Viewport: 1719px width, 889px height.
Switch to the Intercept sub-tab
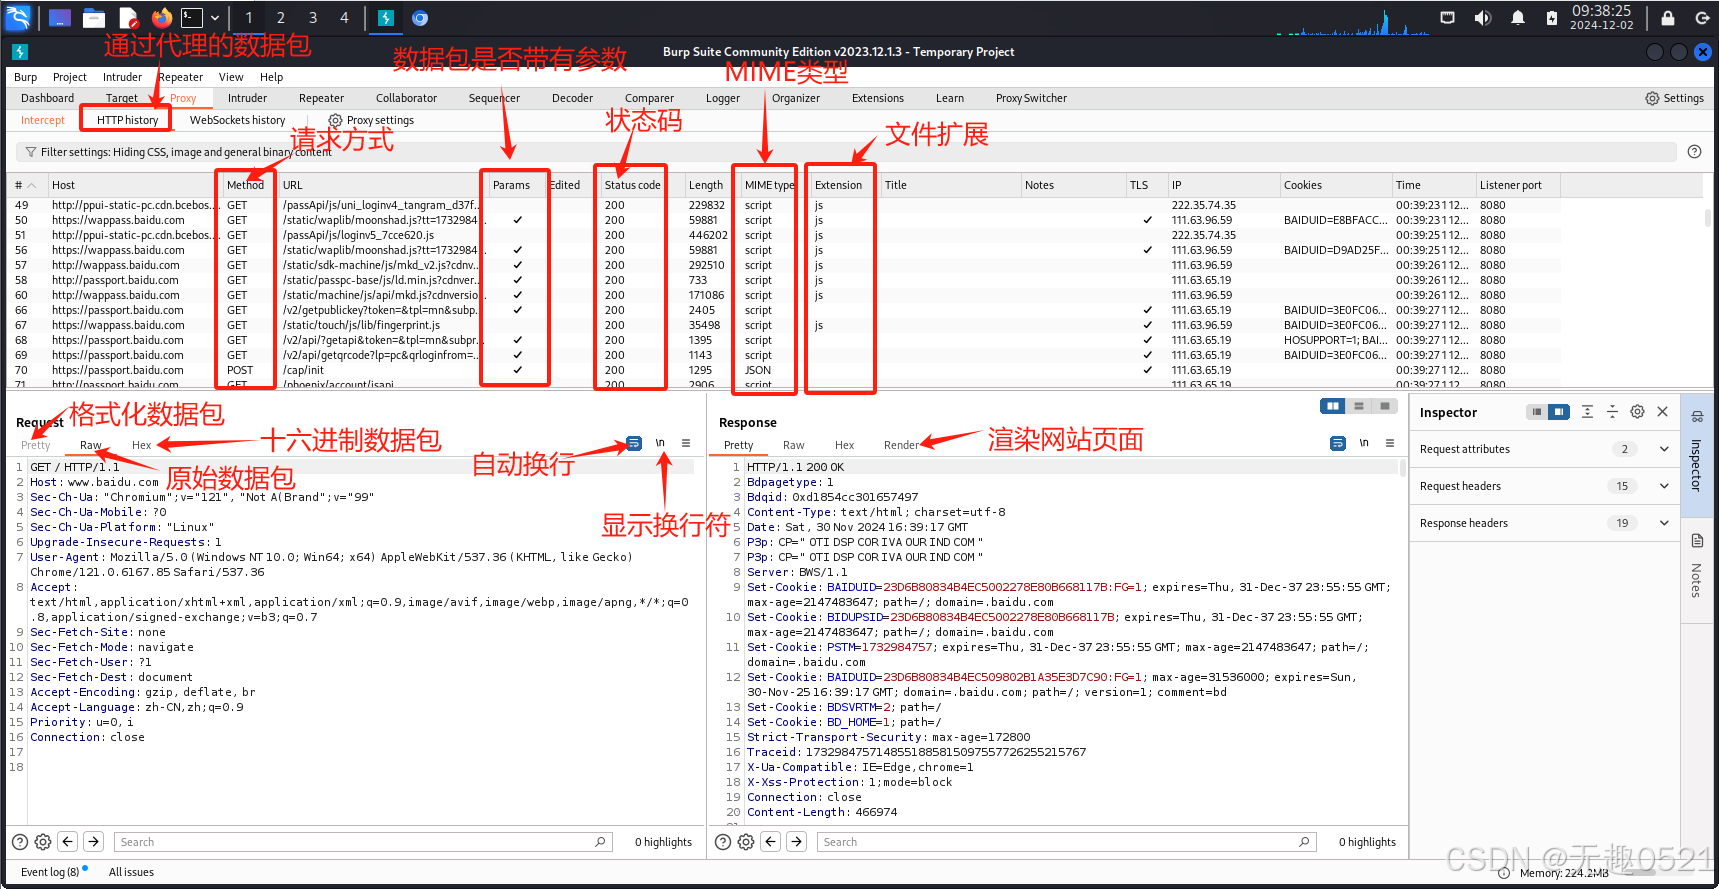(x=43, y=120)
